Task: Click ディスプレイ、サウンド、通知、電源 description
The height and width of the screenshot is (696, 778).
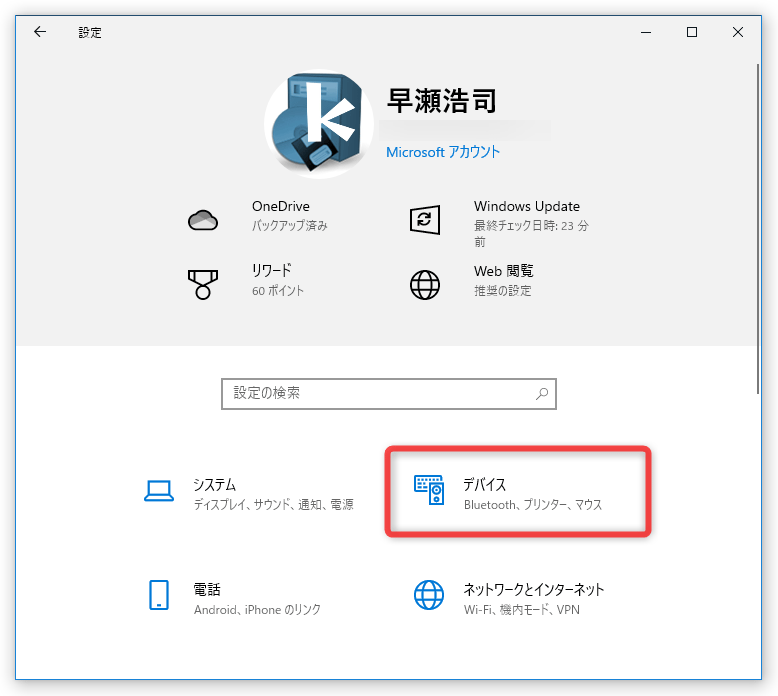Action: [x=273, y=505]
